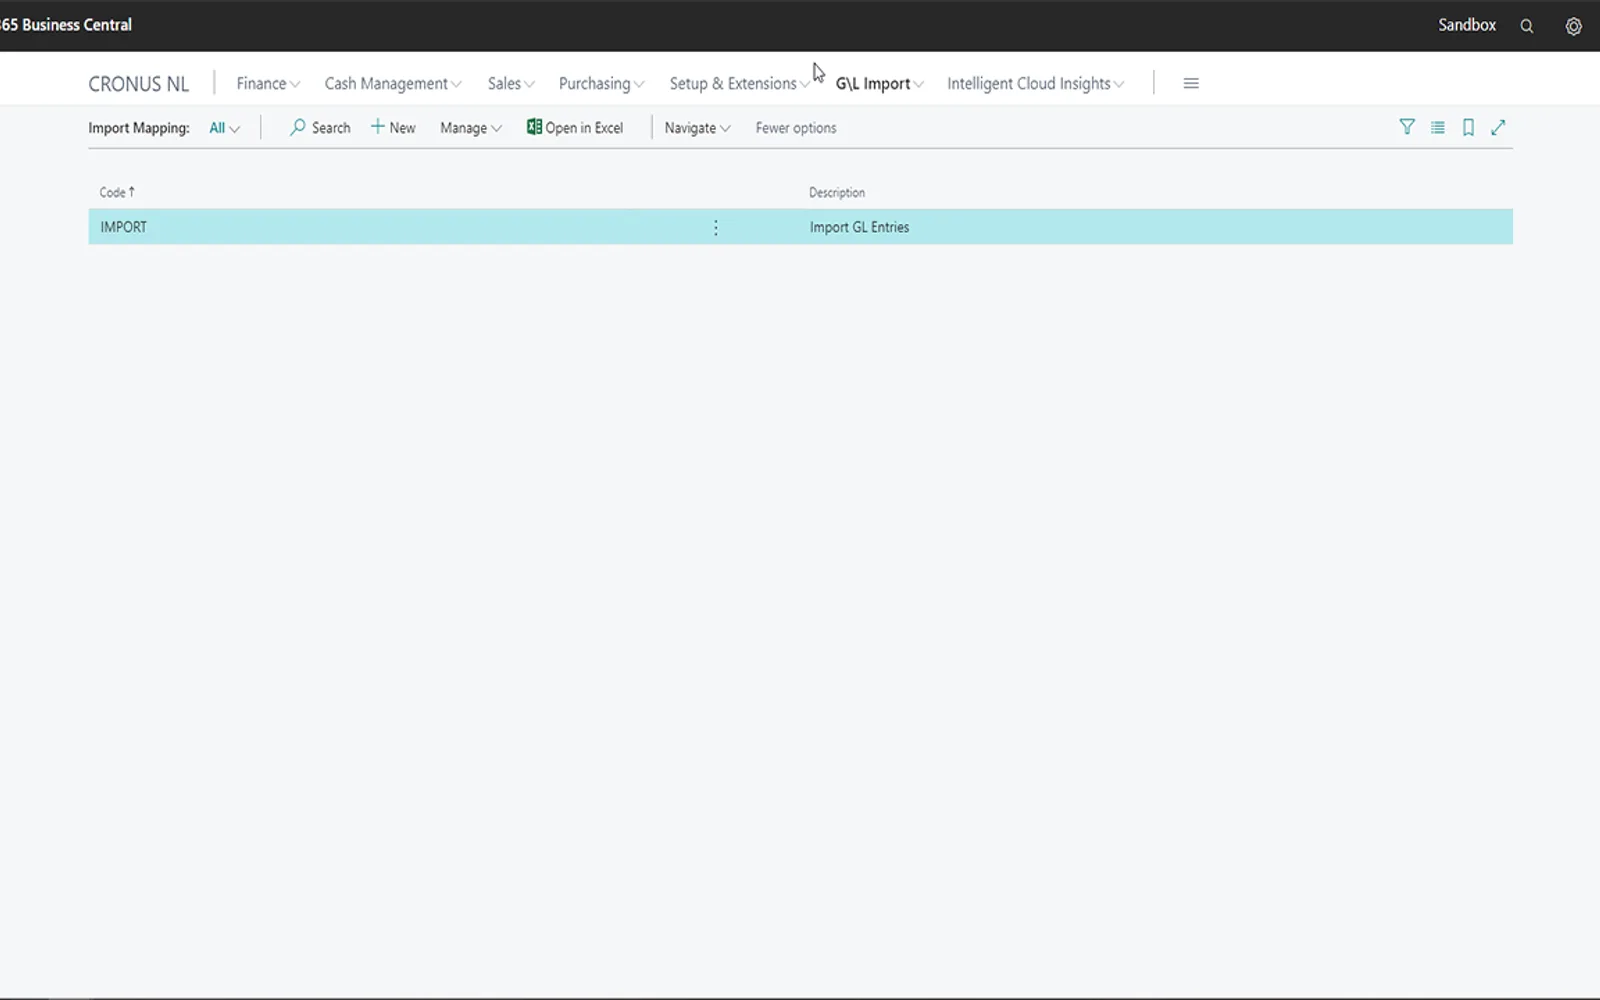
Task: Click the search magnifier in top bar
Action: [x=1526, y=26]
